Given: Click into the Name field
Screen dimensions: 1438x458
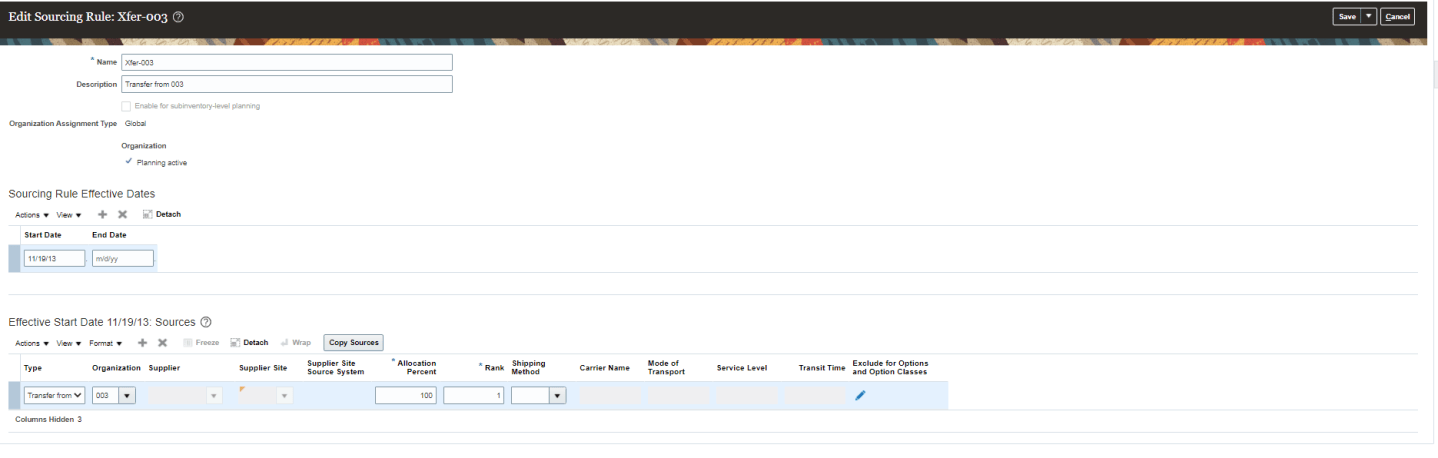Looking at the screenshot, I should [x=287, y=61].
